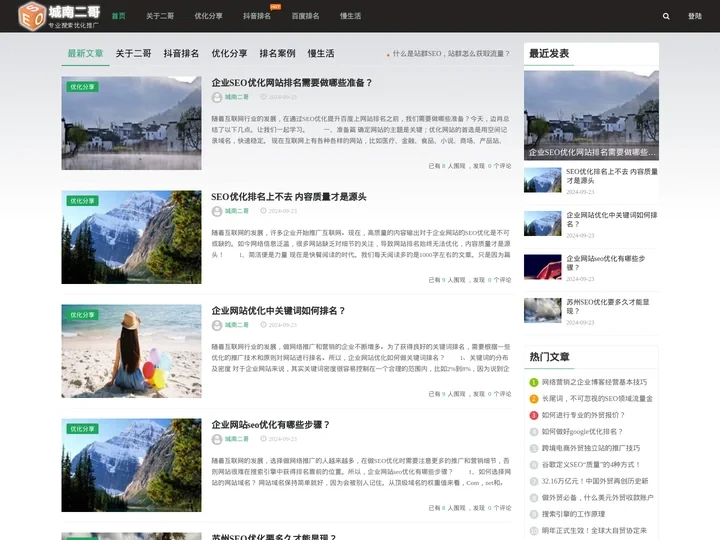Click mountain thumbnail of SEO优化排名上不去 article
The width and height of the screenshot is (720, 540).
131,237
